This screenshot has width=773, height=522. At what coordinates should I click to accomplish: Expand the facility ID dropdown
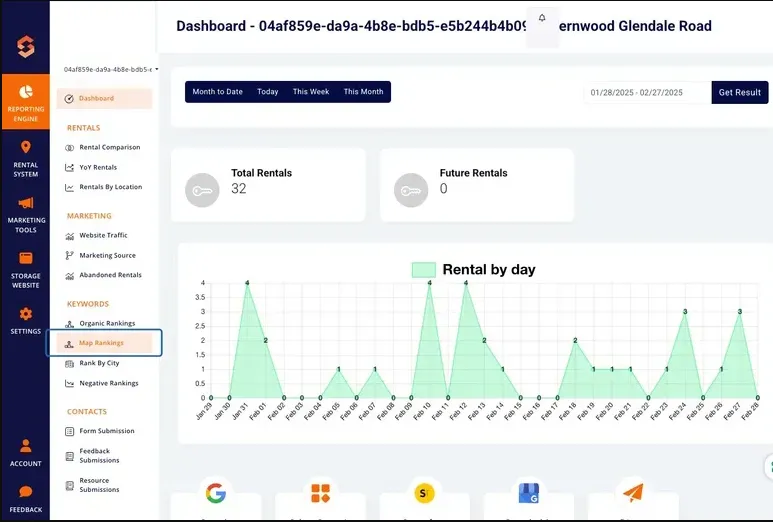[x=111, y=70]
